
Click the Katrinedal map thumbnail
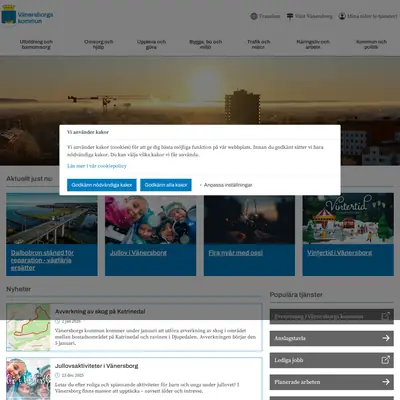[x=28, y=327]
